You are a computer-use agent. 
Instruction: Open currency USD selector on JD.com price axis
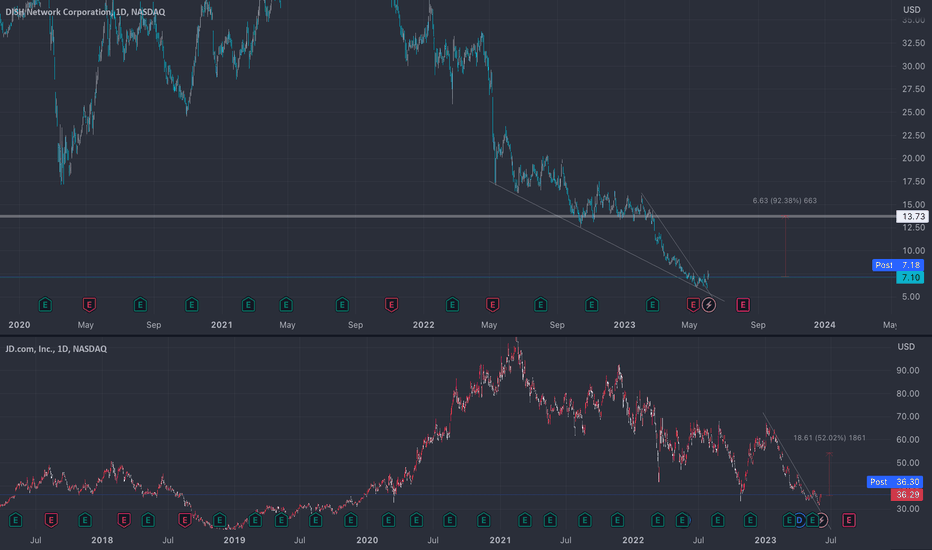[x=906, y=347]
